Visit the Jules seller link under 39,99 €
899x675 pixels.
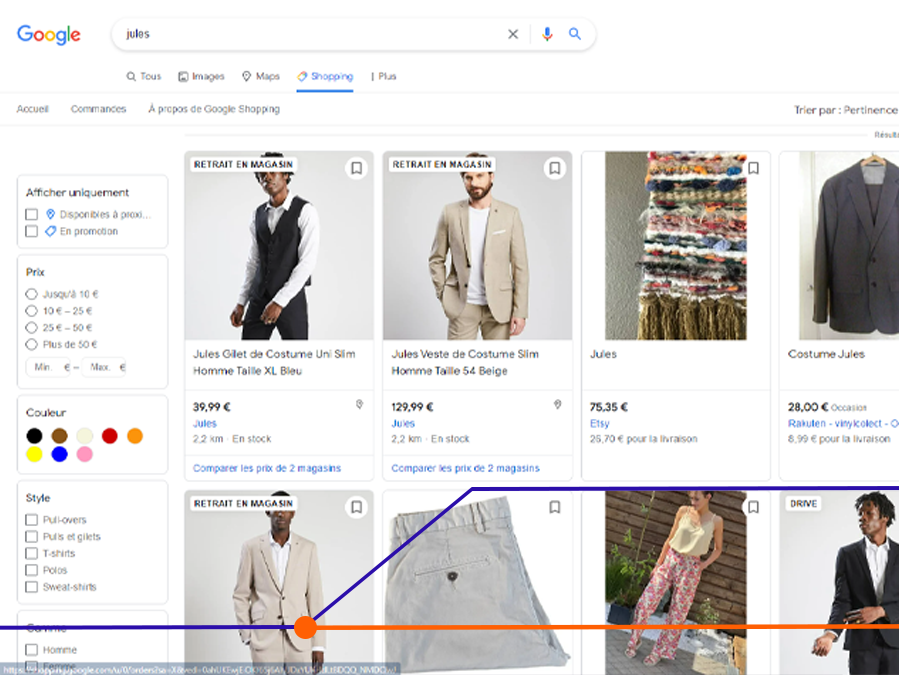(205, 424)
